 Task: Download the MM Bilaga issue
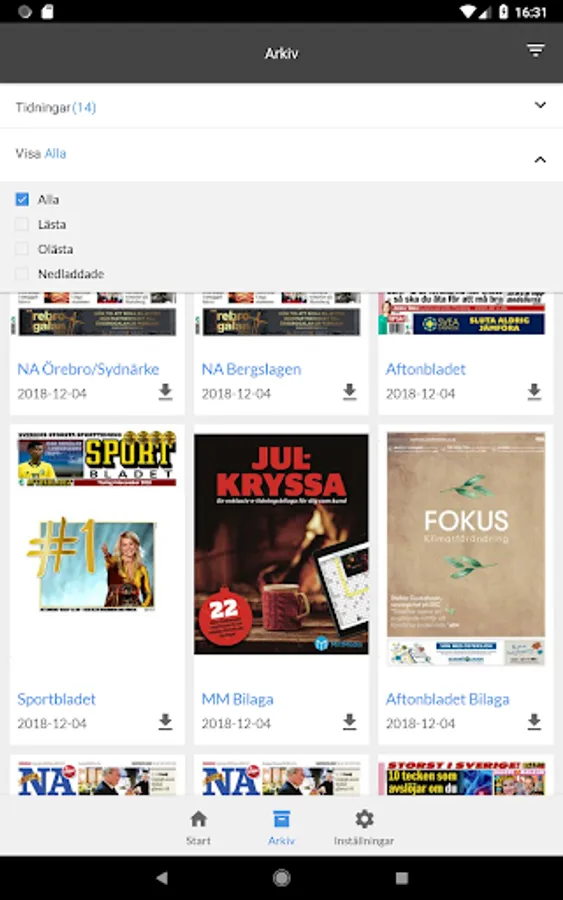pyautogui.click(x=350, y=721)
